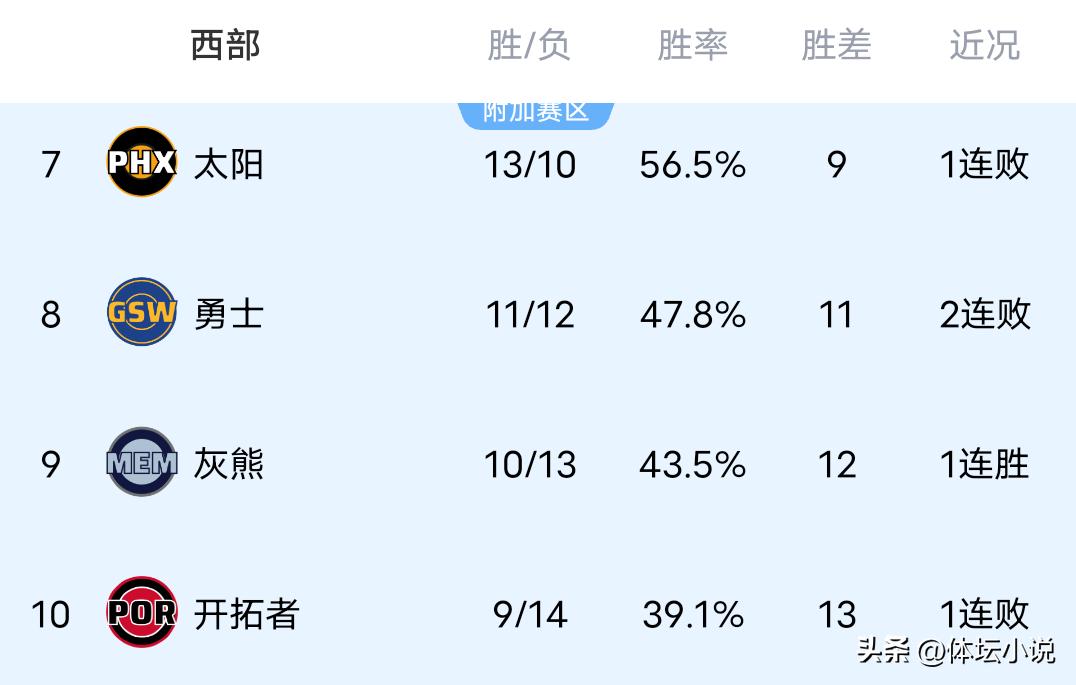Viewport: 1076px width, 685px height.
Task: Sort by 胜差 column header
Action: 836,45
